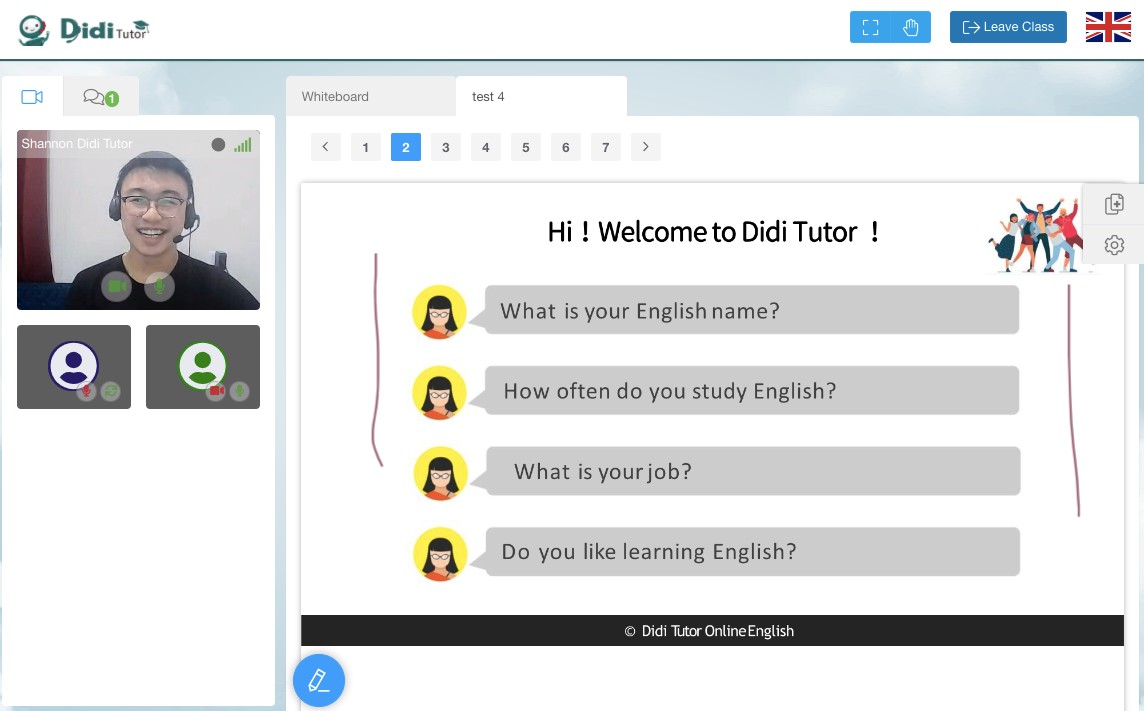
Task: Click the add document icon
Action: coord(1114,204)
